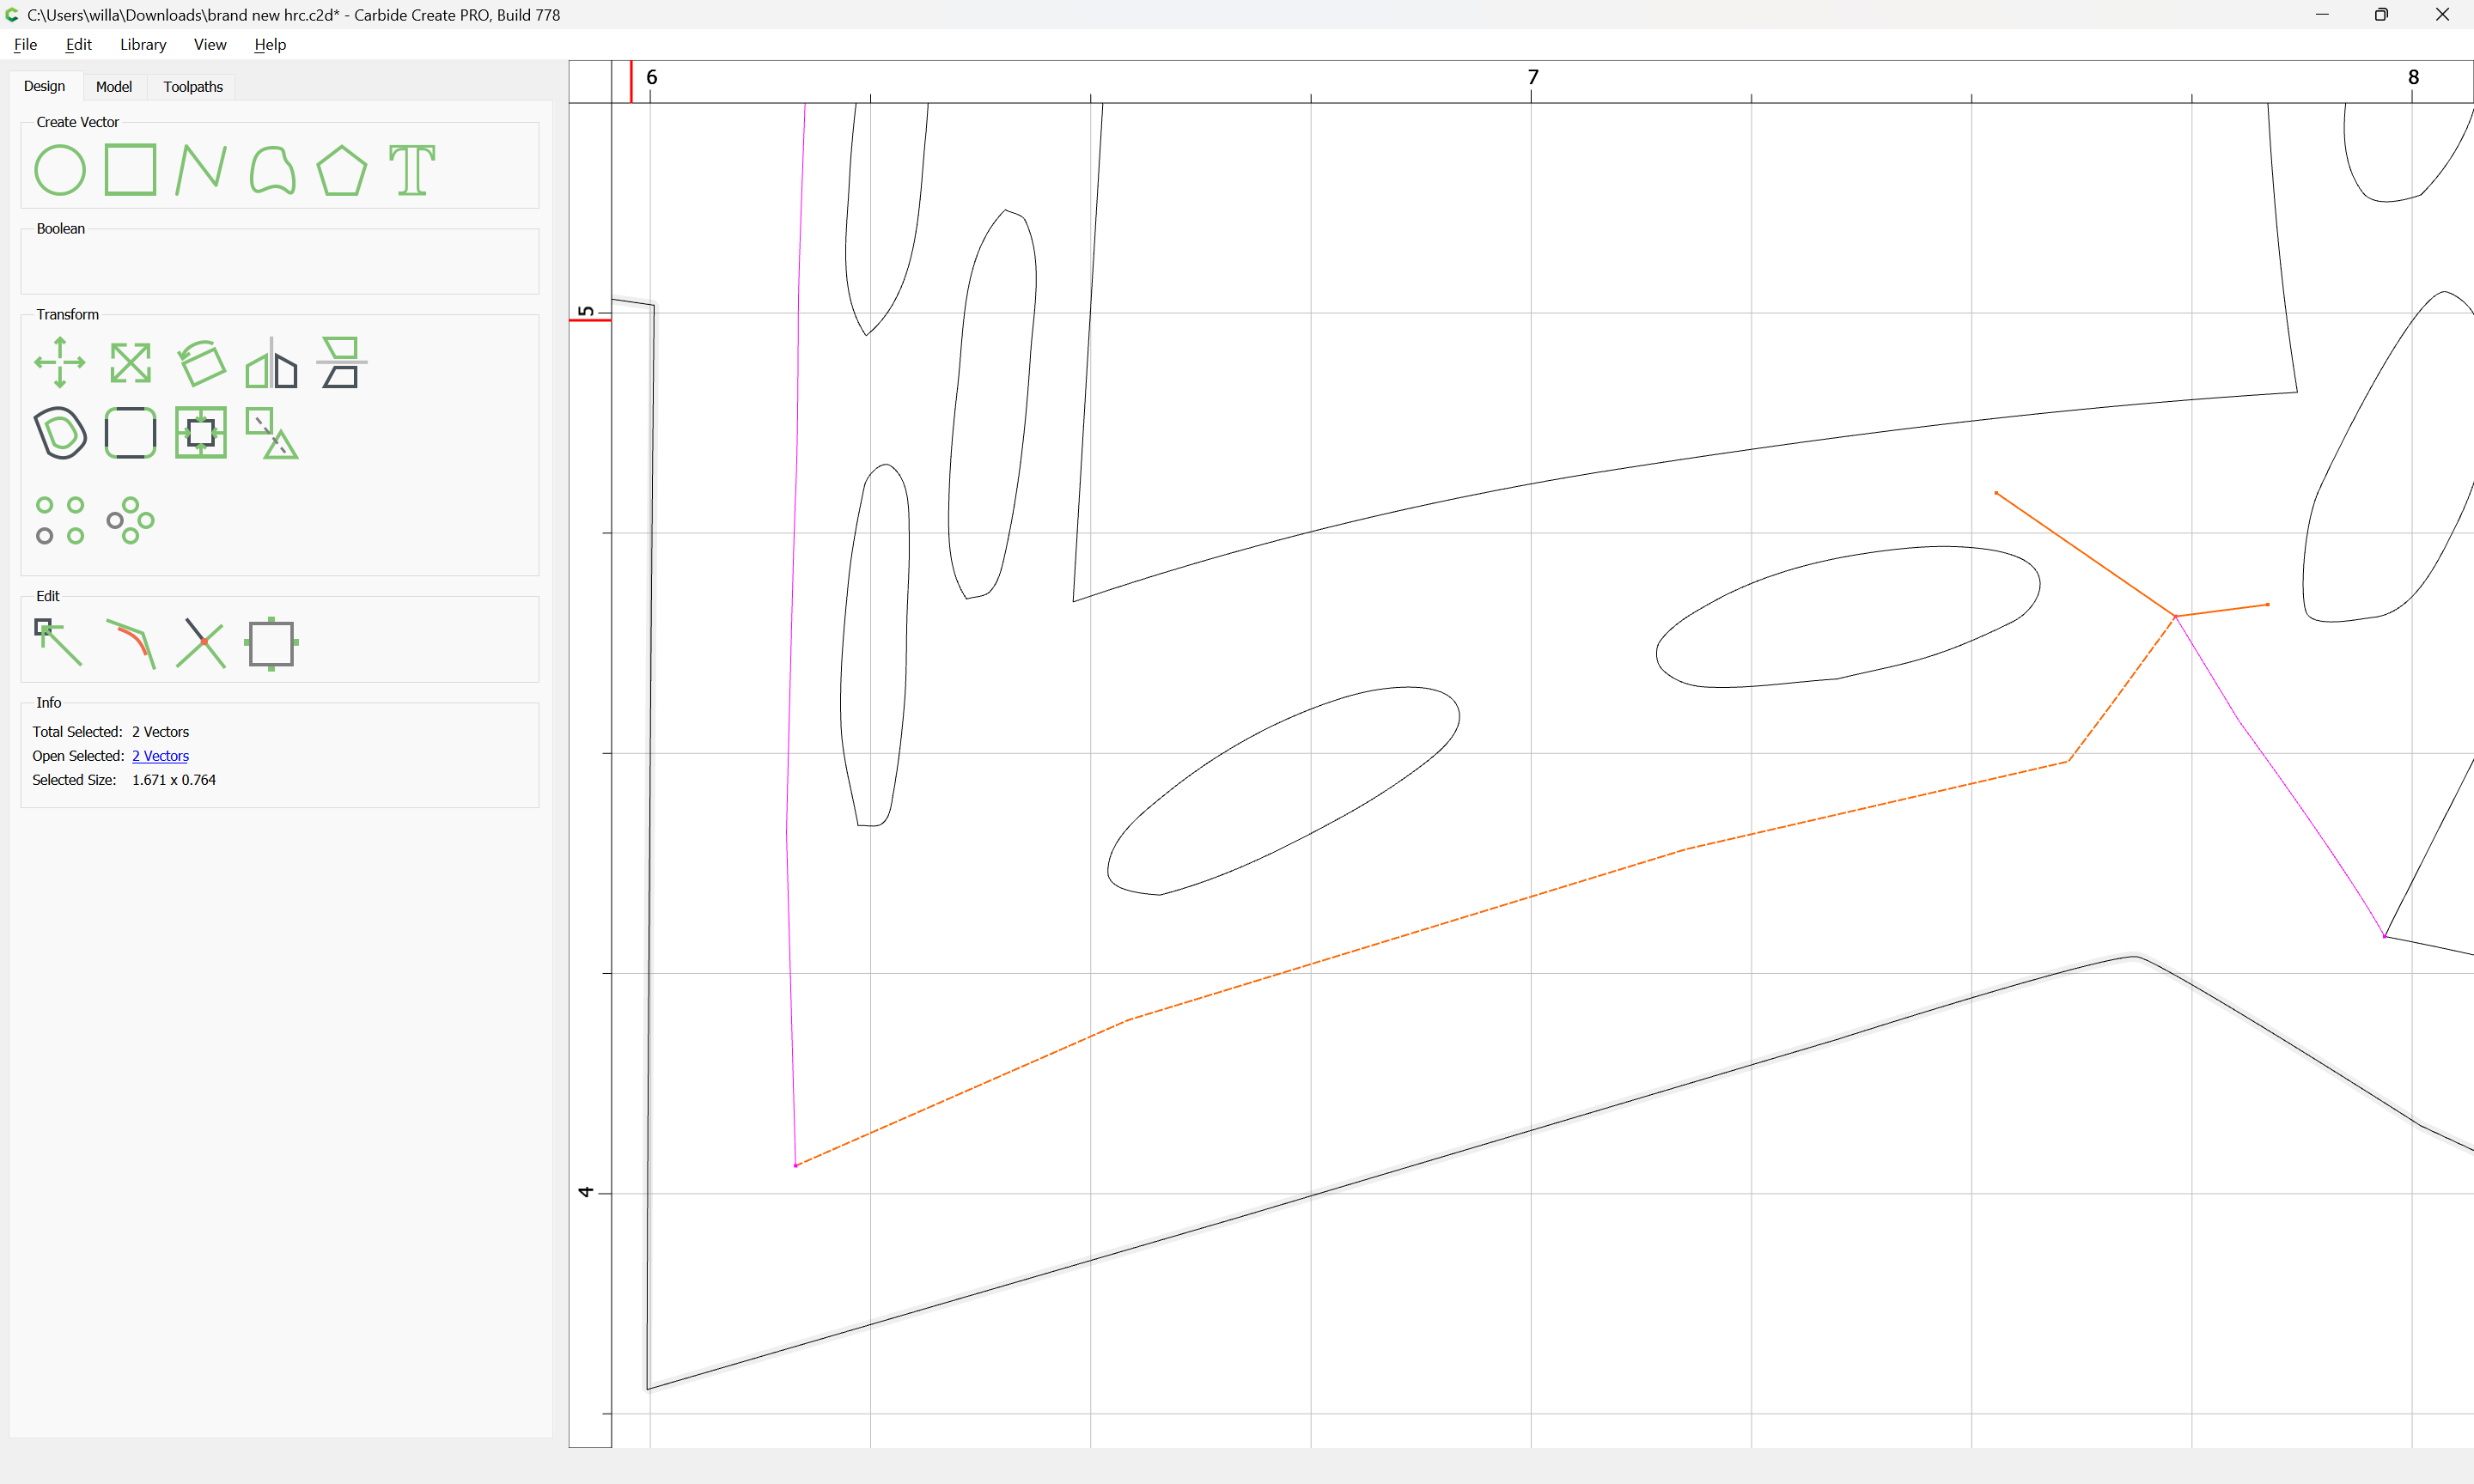
Task: Open the Trace/Scale shapes tool
Action: click(272, 433)
